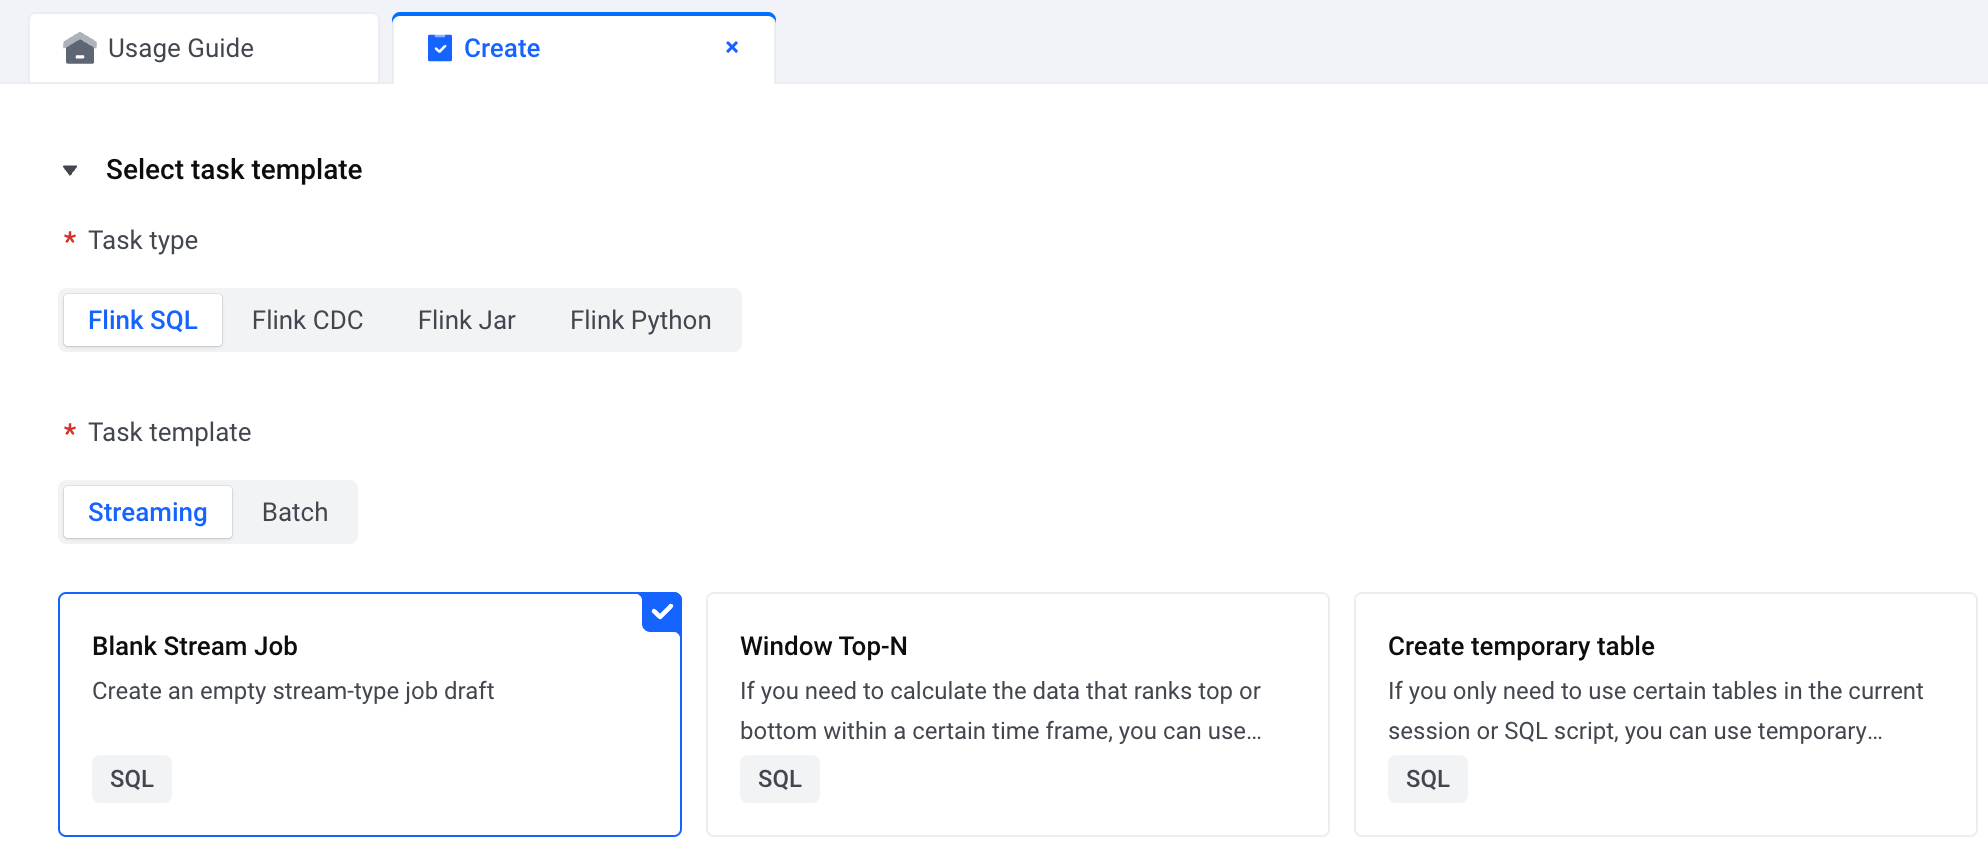Close the Create tab
This screenshot has height=852, width=1988.
pos(732,47)
